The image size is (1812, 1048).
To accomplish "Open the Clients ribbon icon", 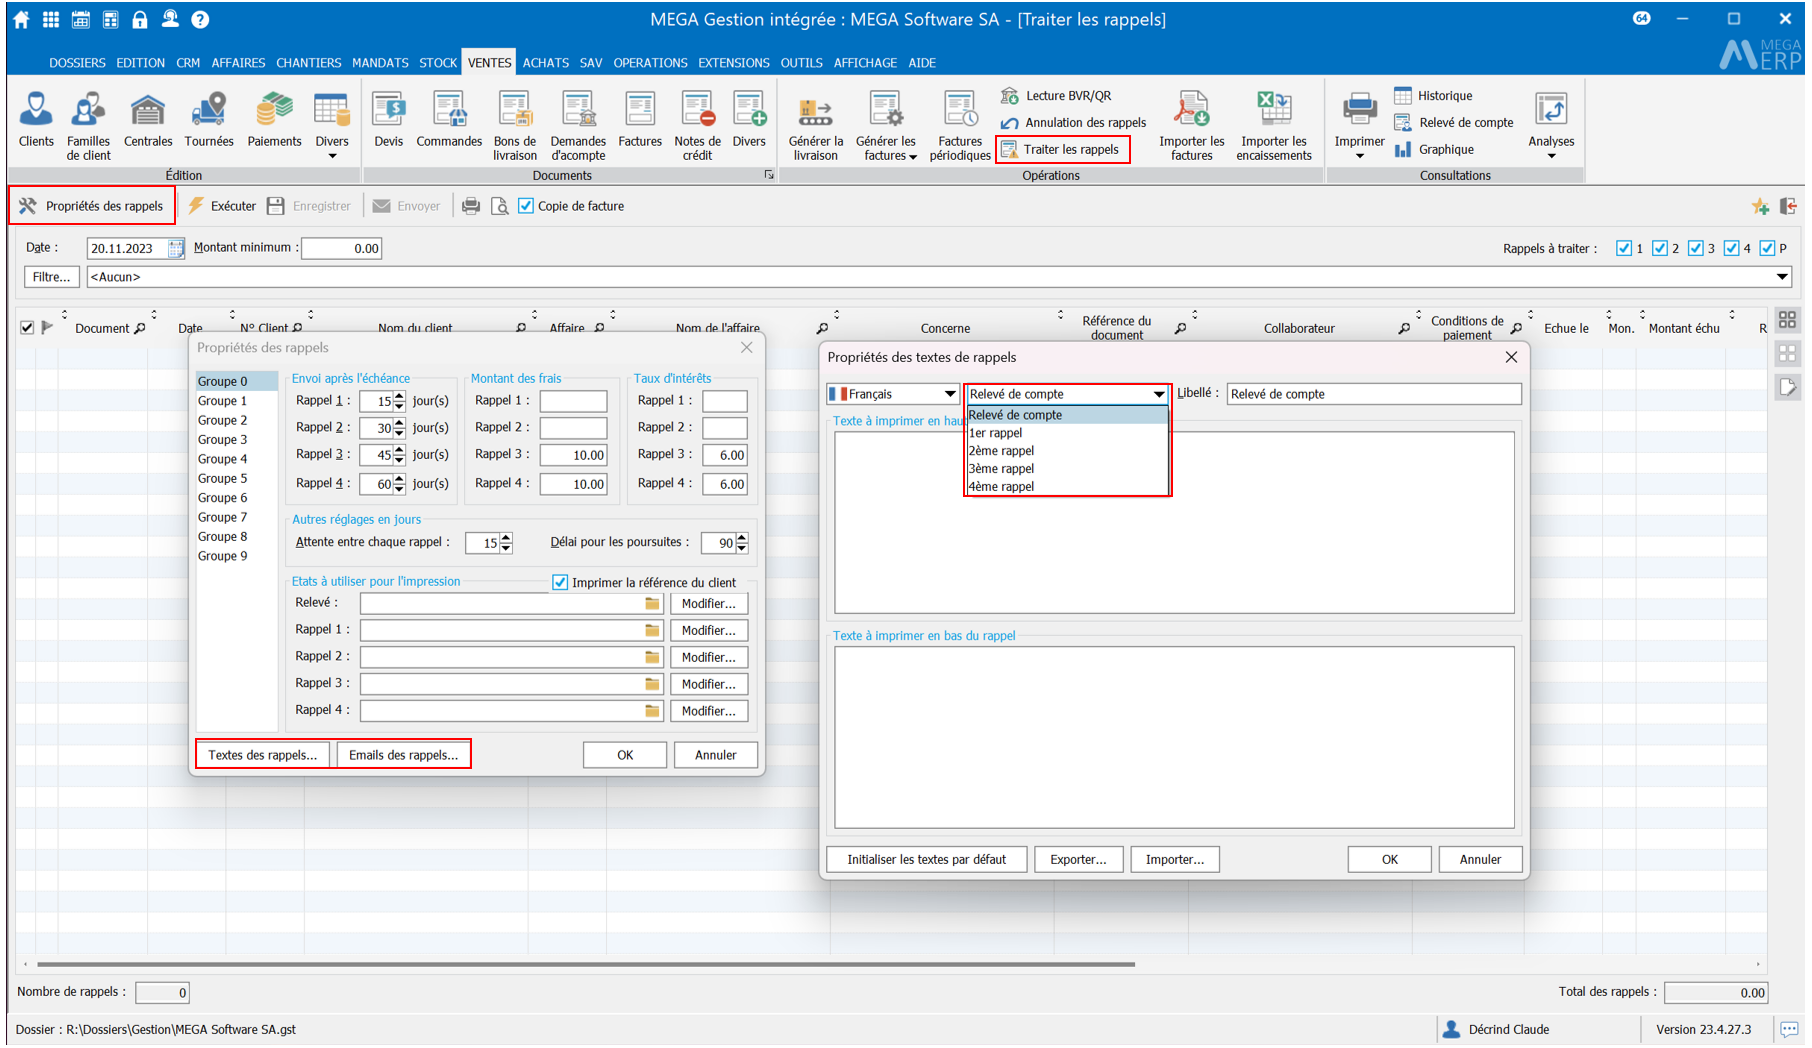I will pos(36,120).
